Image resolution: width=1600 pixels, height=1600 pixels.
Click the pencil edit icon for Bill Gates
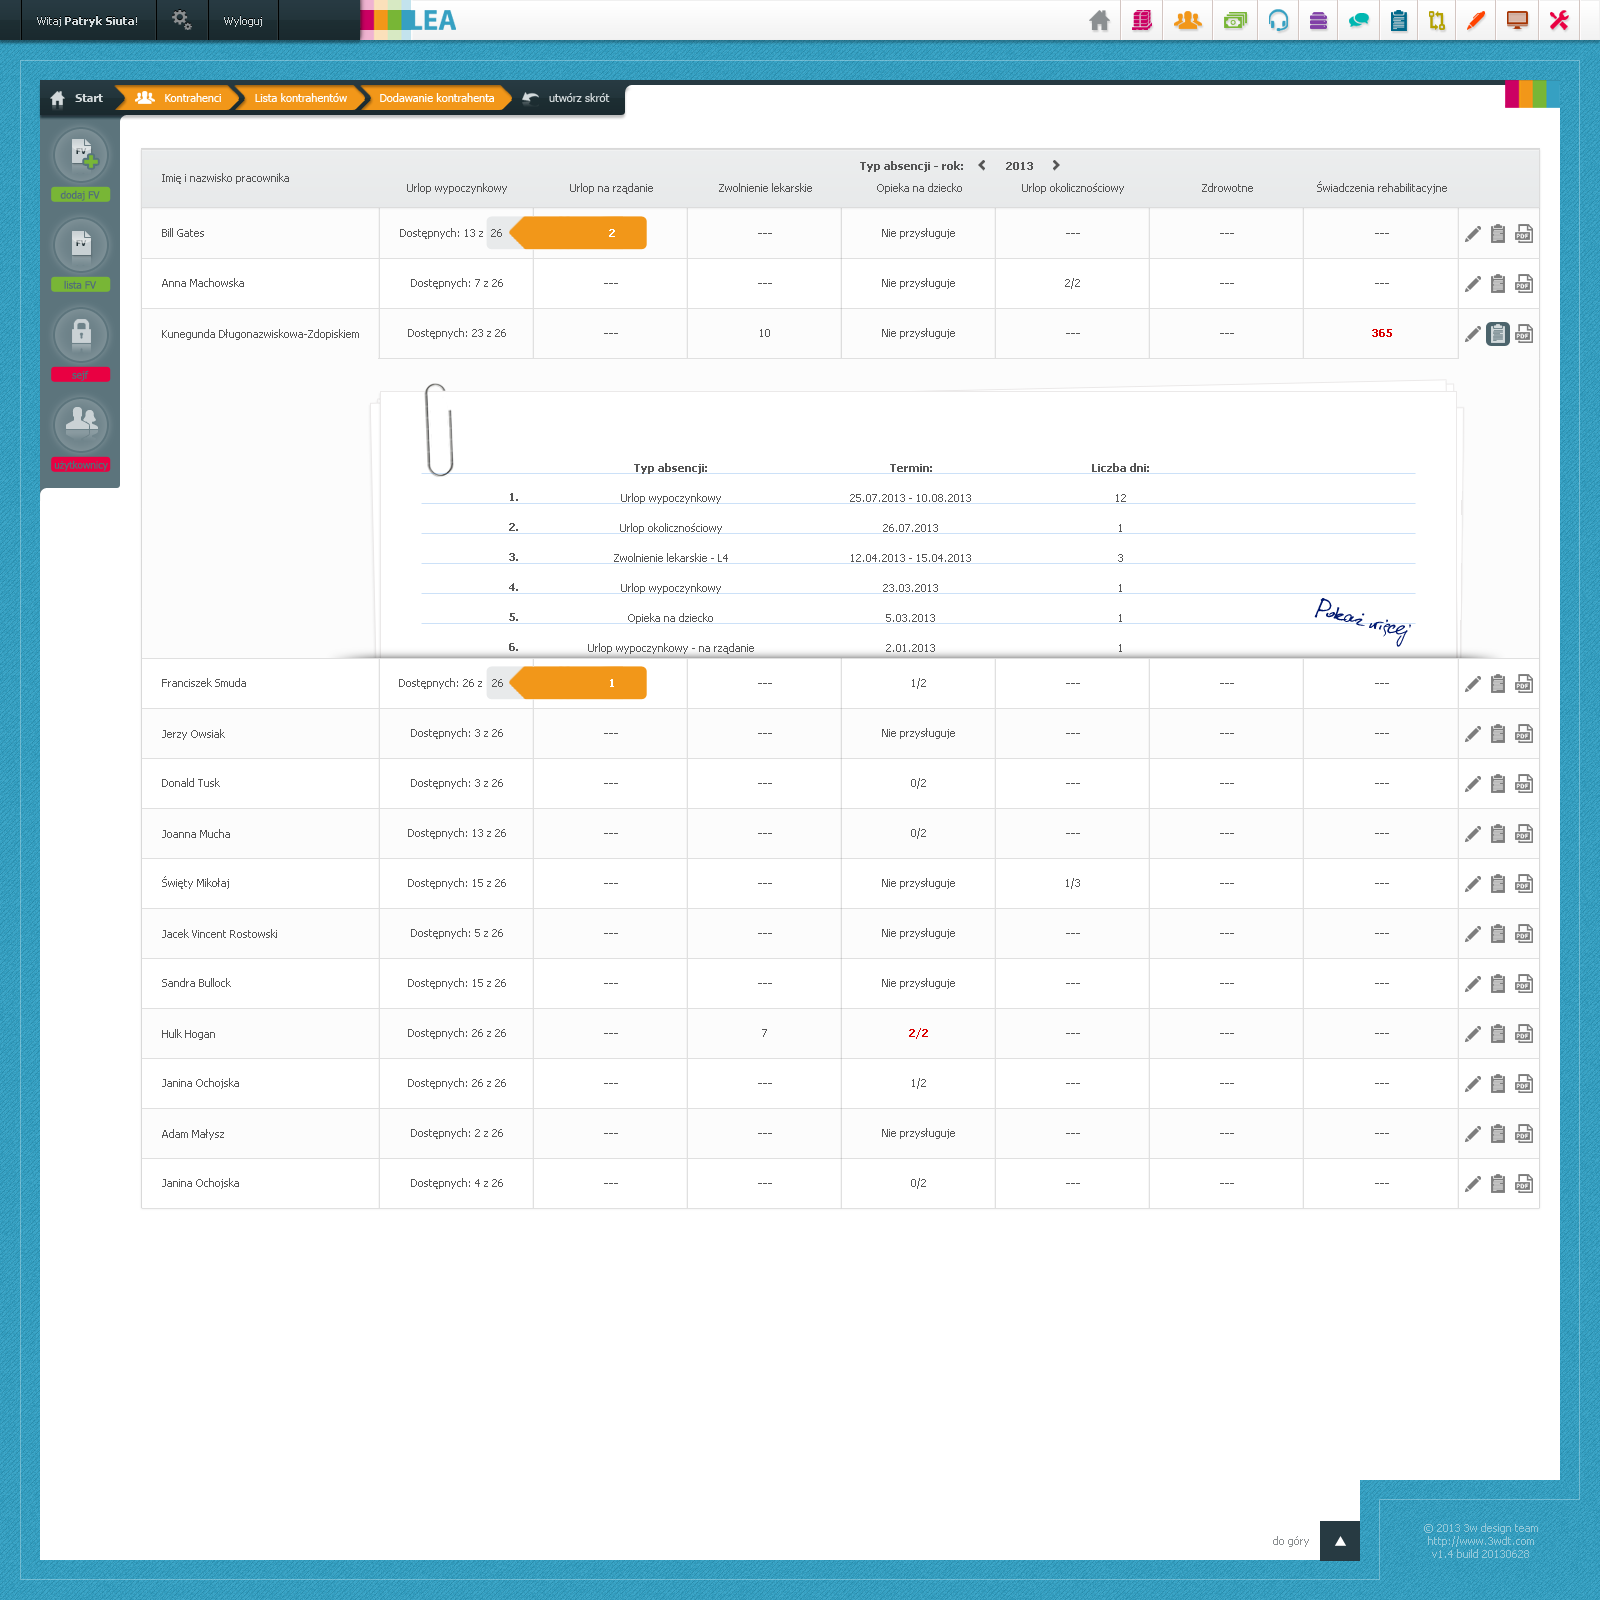pos(1472,234)
